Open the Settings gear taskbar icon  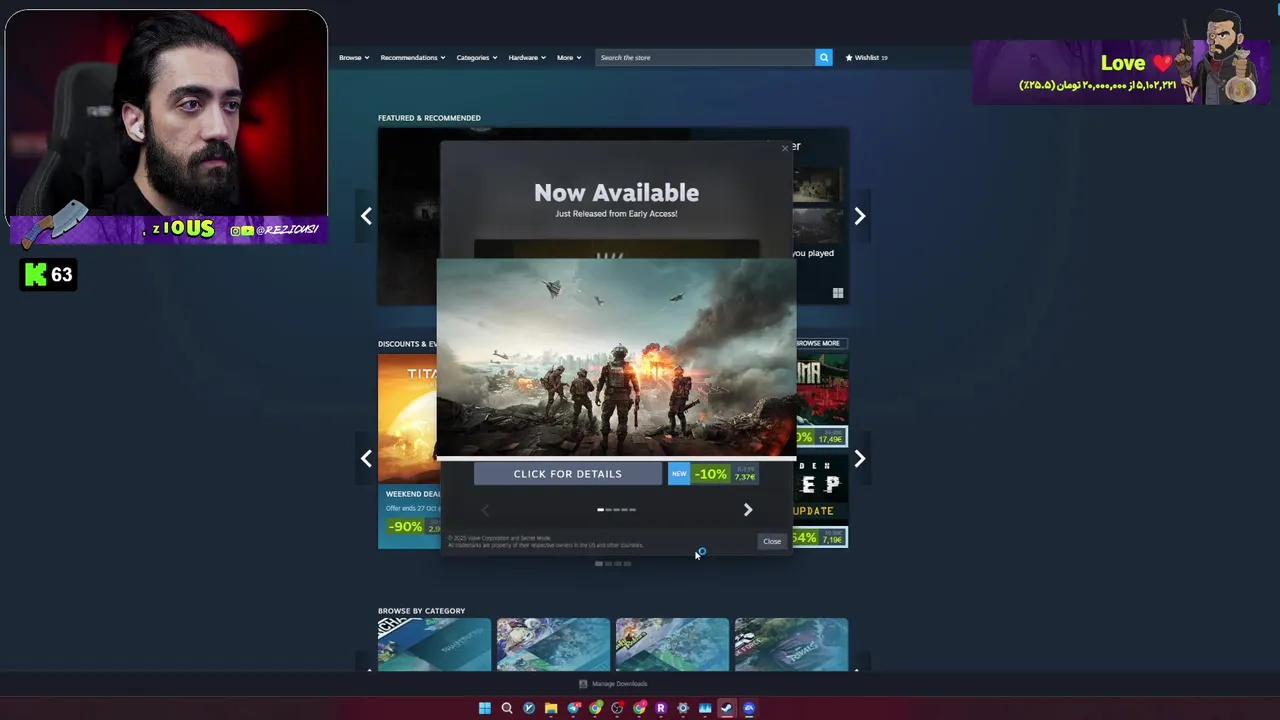683,708
